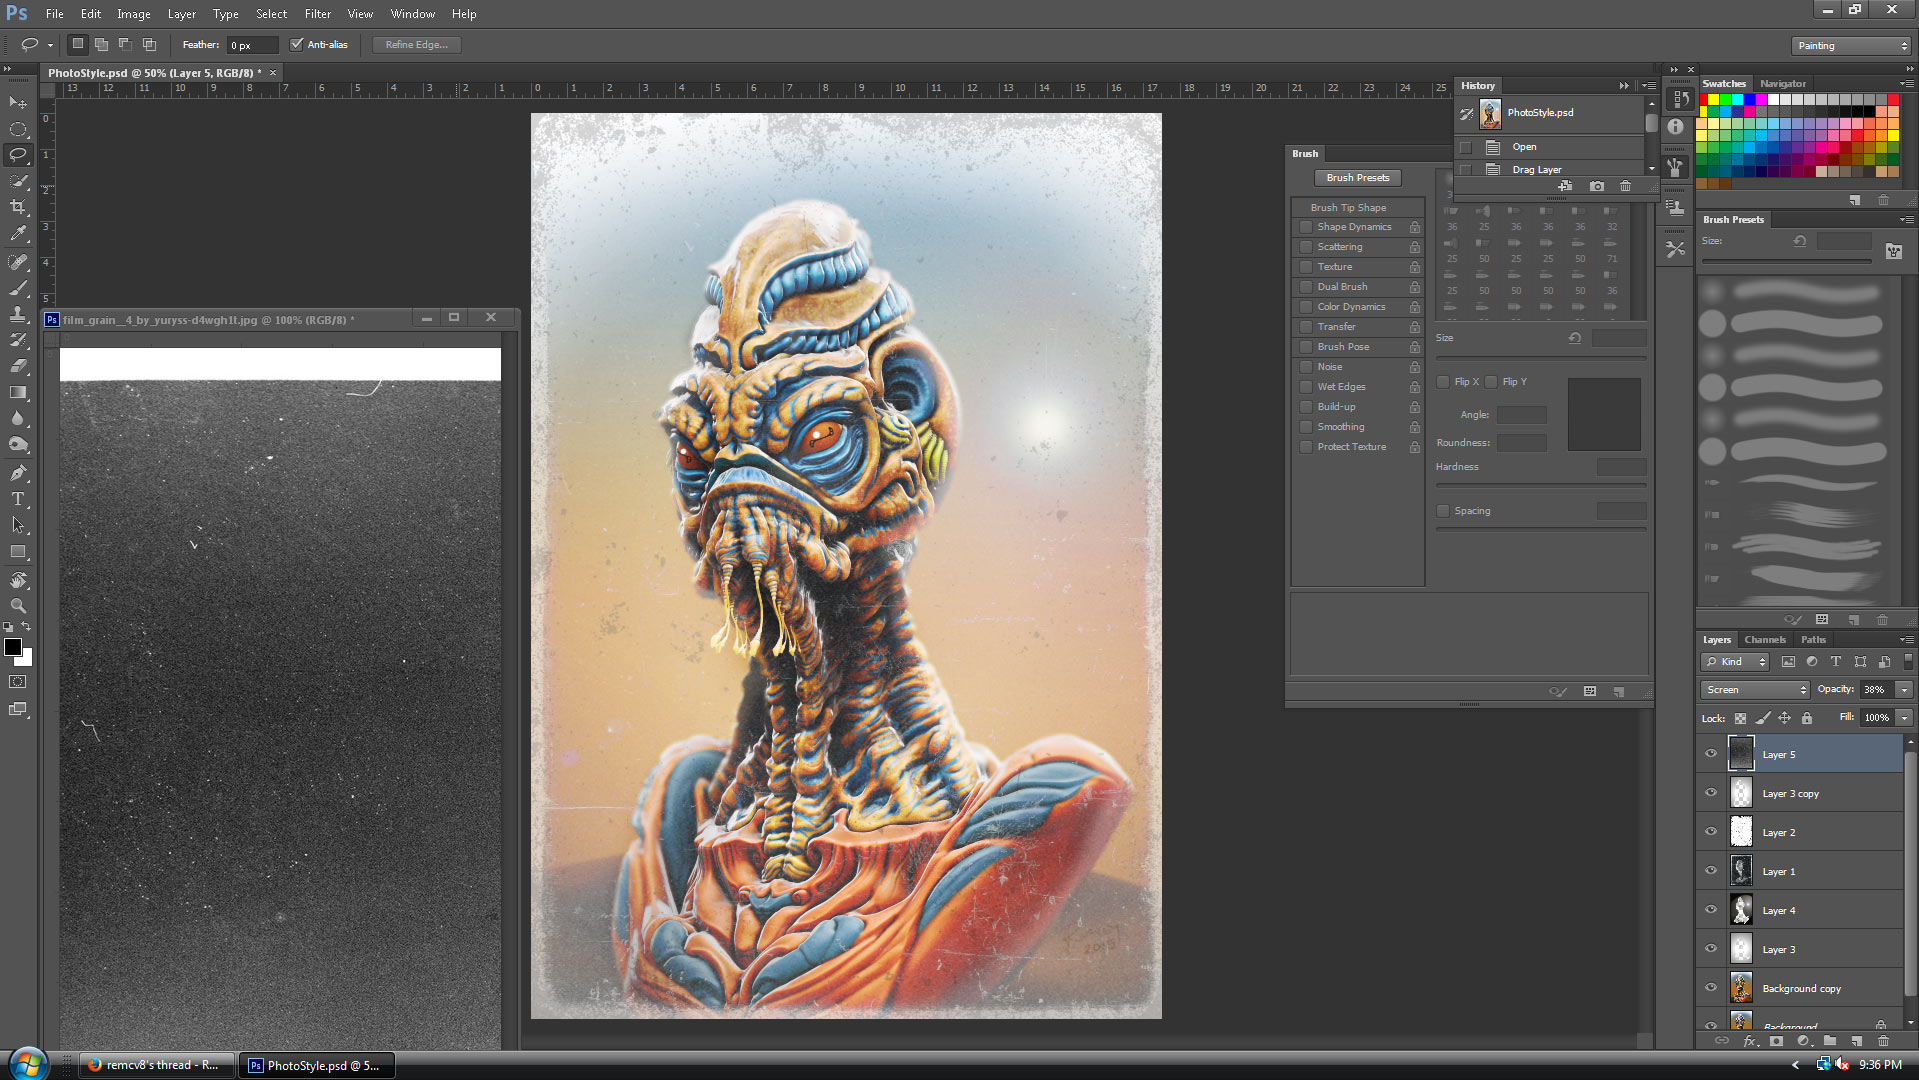
Task: Select Brush Tip Shape option
Action: [x=1348, y=208]
